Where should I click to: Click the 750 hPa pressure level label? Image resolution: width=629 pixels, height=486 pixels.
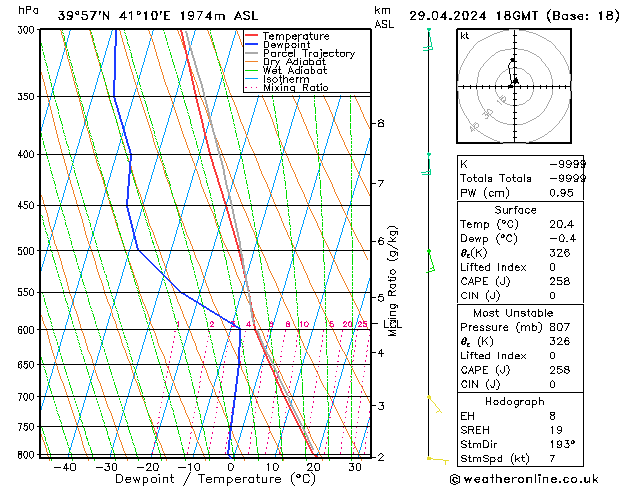click(28, 427)
